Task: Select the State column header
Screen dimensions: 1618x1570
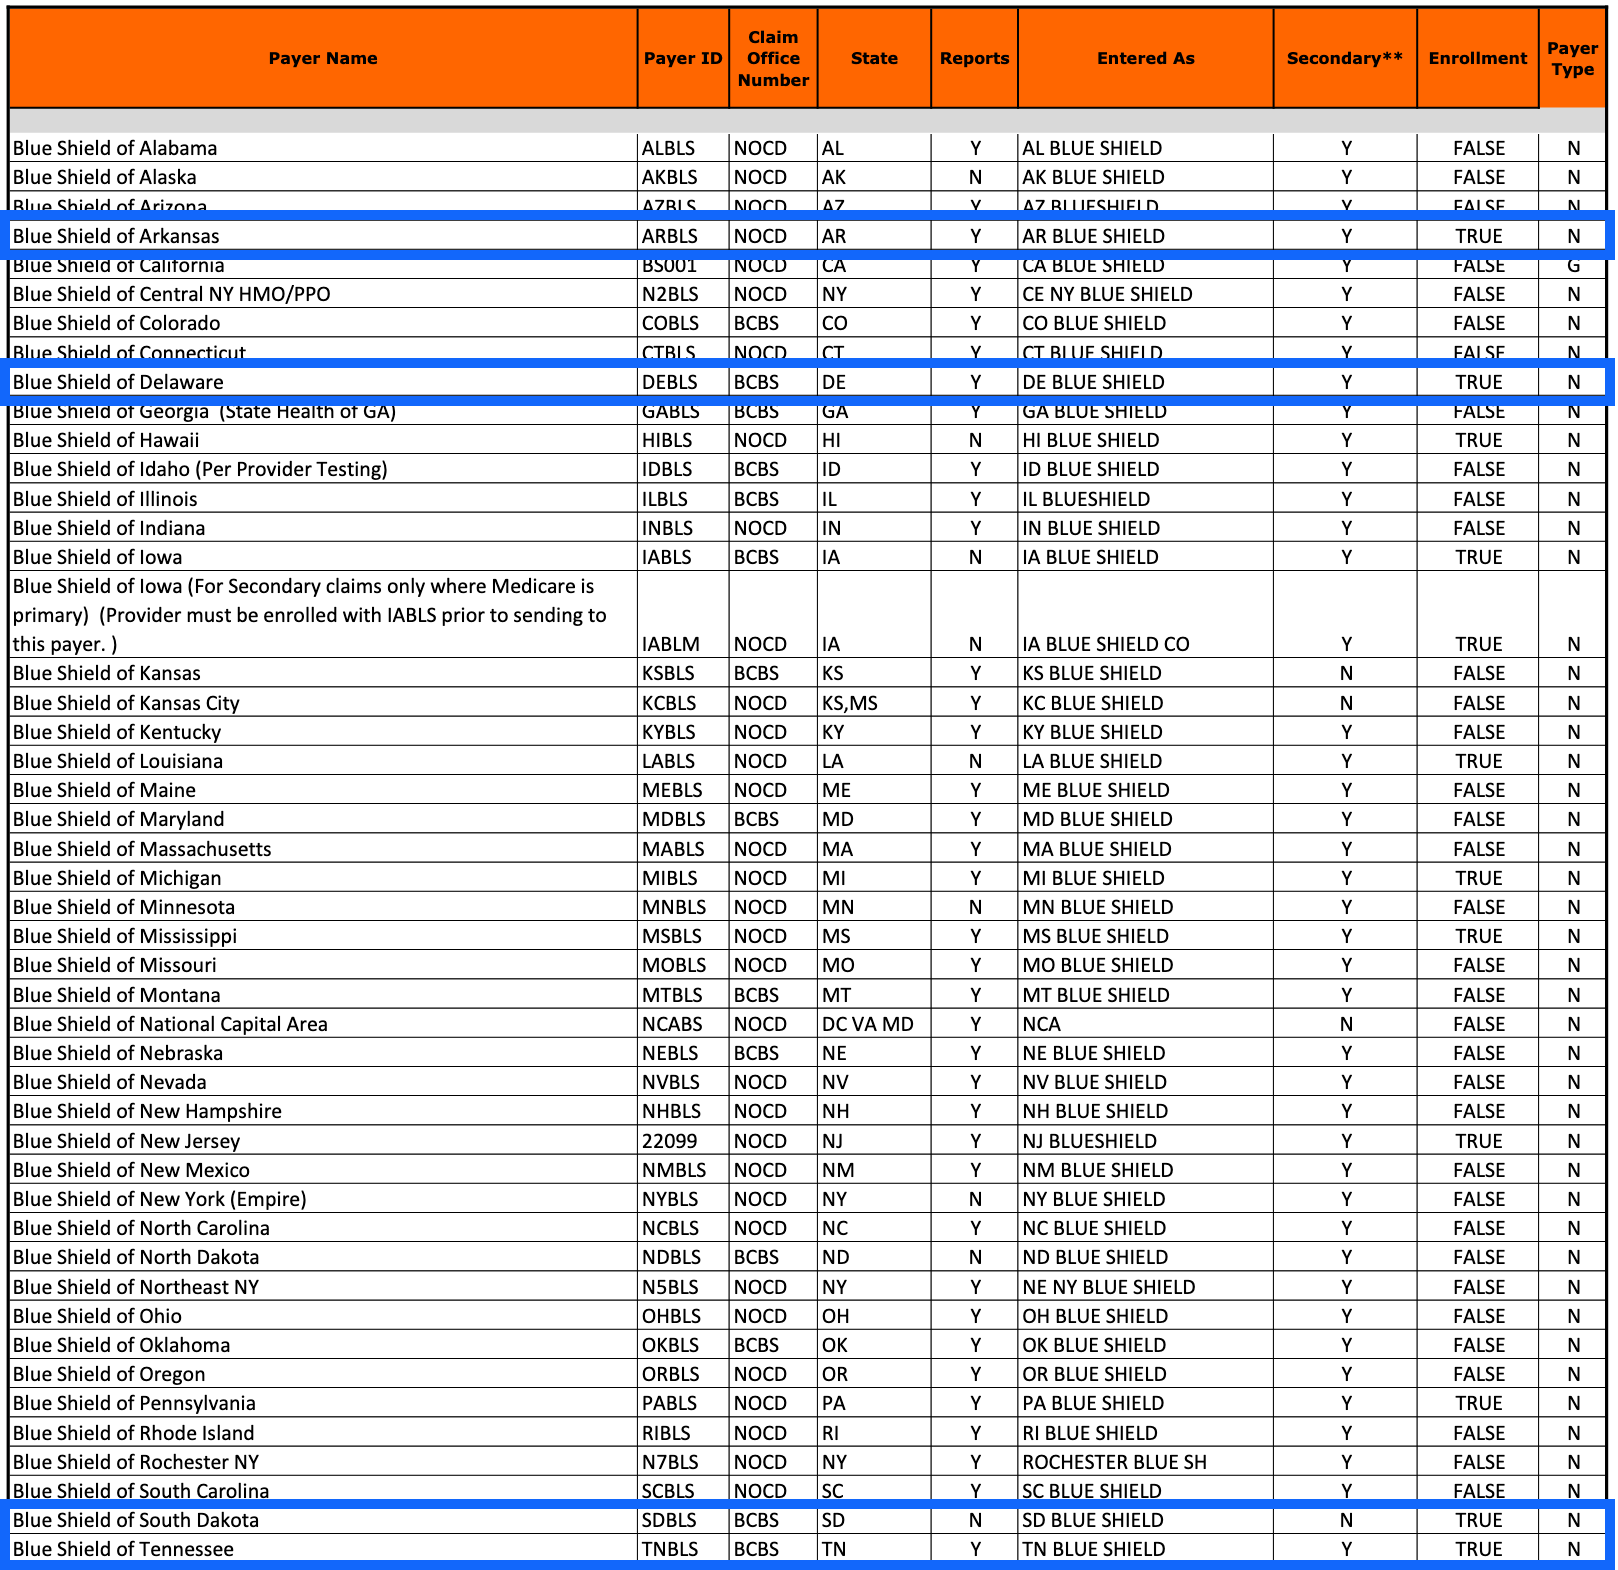Action: click(873, 58)
